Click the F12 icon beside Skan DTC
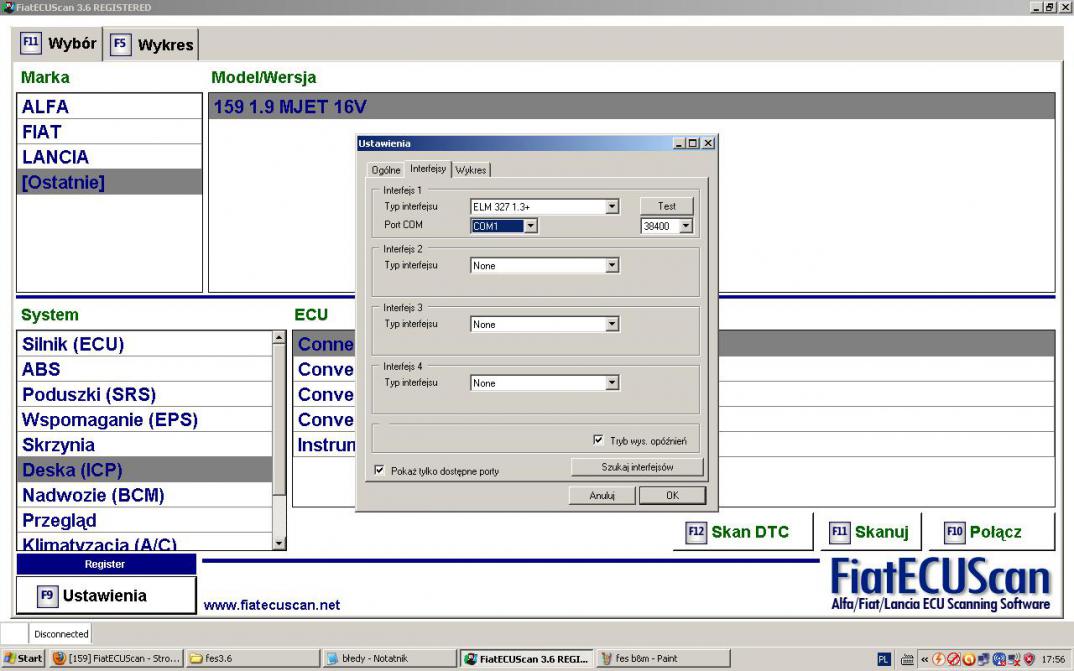Viewport: 1074px width, 671px height. pyautogui.click(x=696, y=532)
